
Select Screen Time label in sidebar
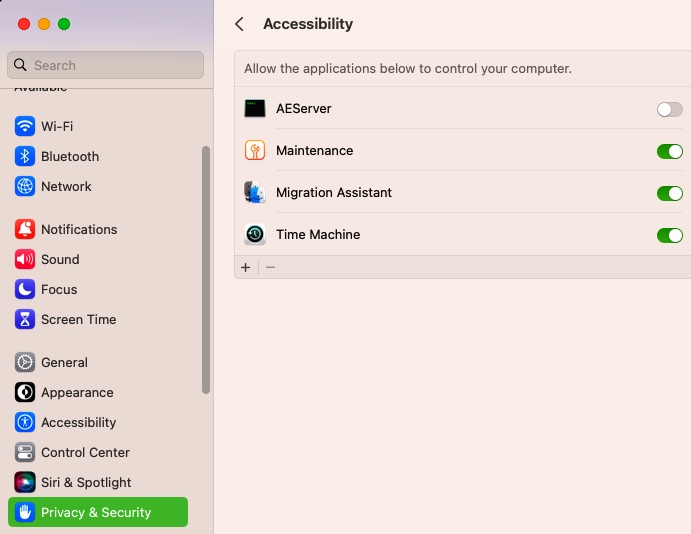[x=78, y=319]
